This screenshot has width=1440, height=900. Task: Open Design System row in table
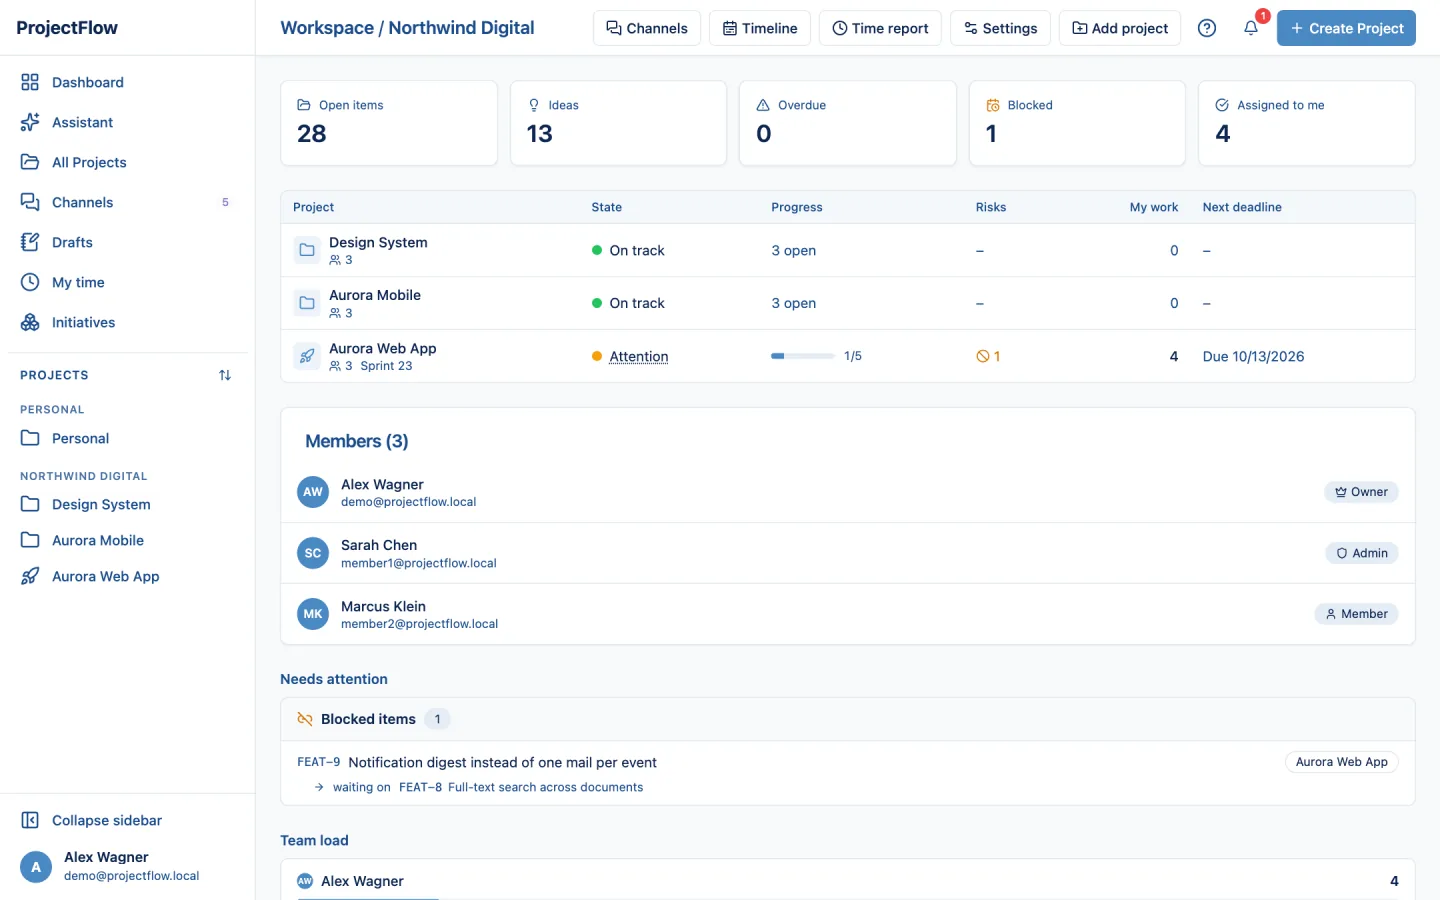pyautogui.click(x=848, y=250)
